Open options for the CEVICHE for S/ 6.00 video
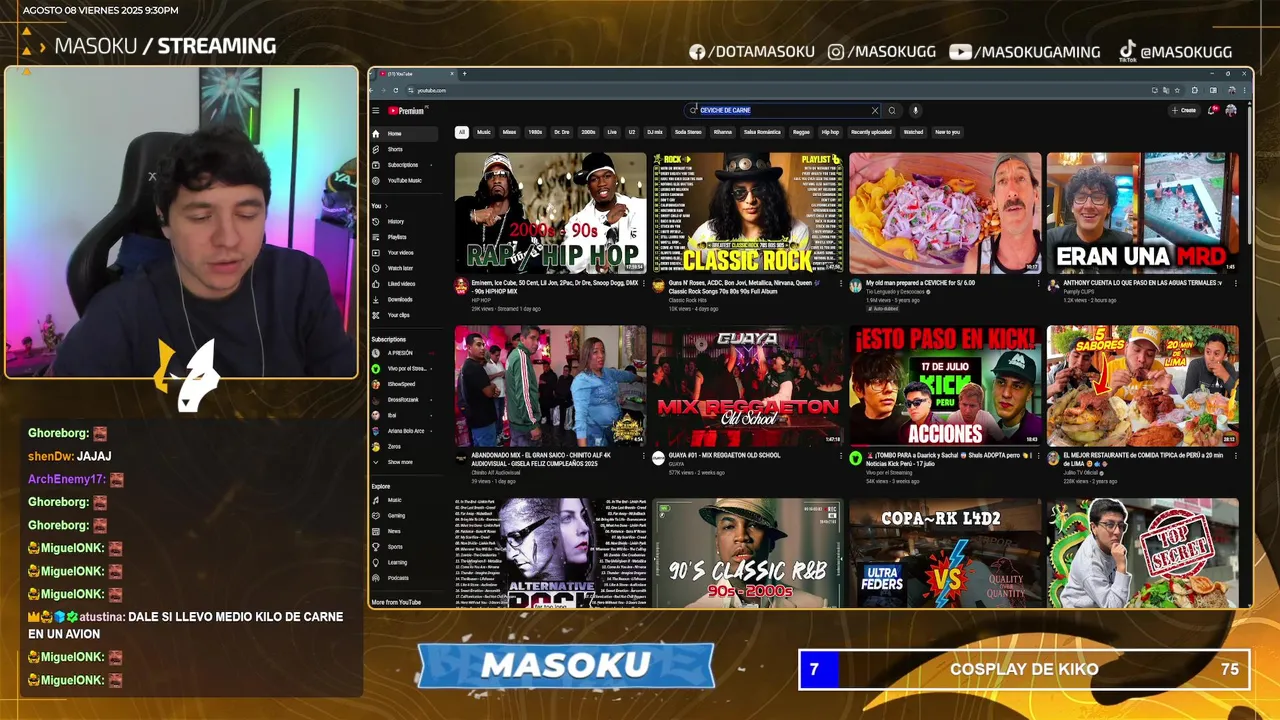 coord(1038,284)
